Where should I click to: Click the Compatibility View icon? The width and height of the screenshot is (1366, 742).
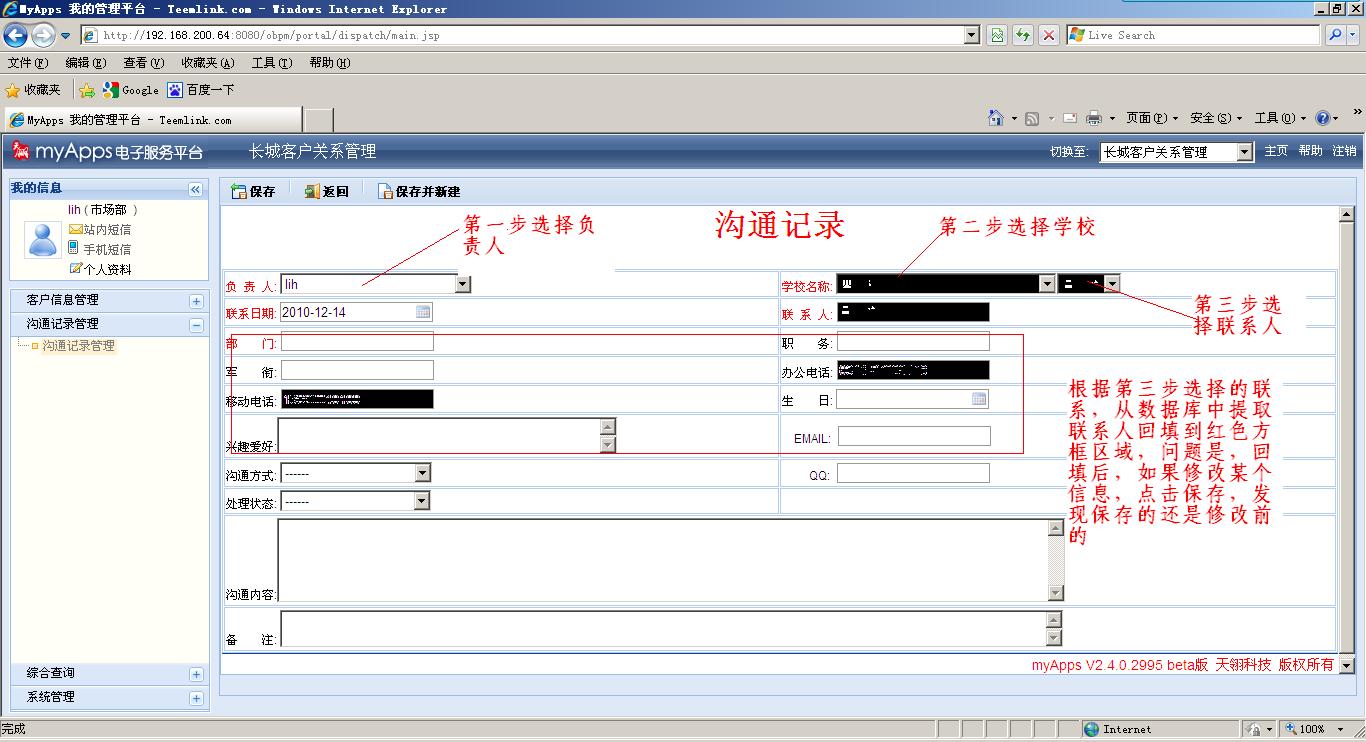point(997,35)
